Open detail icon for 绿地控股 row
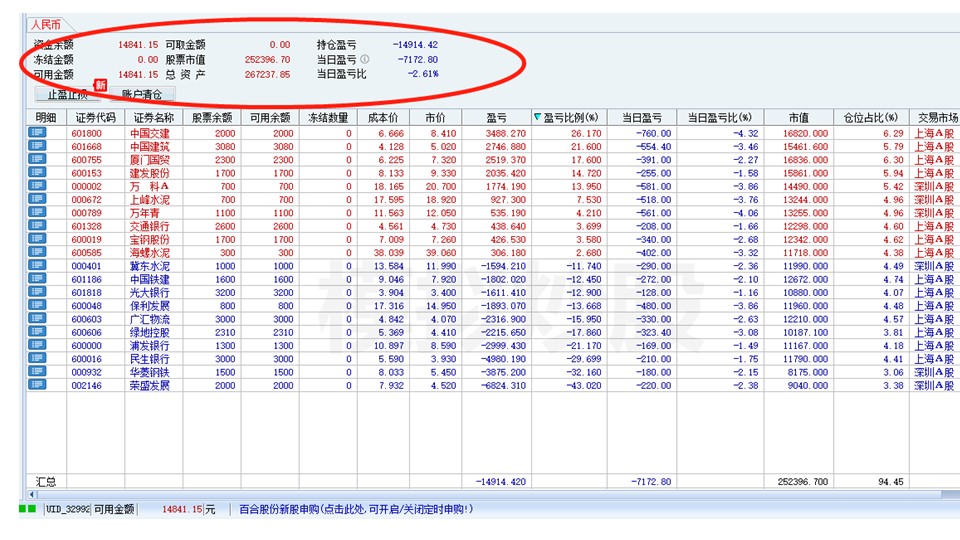The image size is (960, 540). point(37,331)
